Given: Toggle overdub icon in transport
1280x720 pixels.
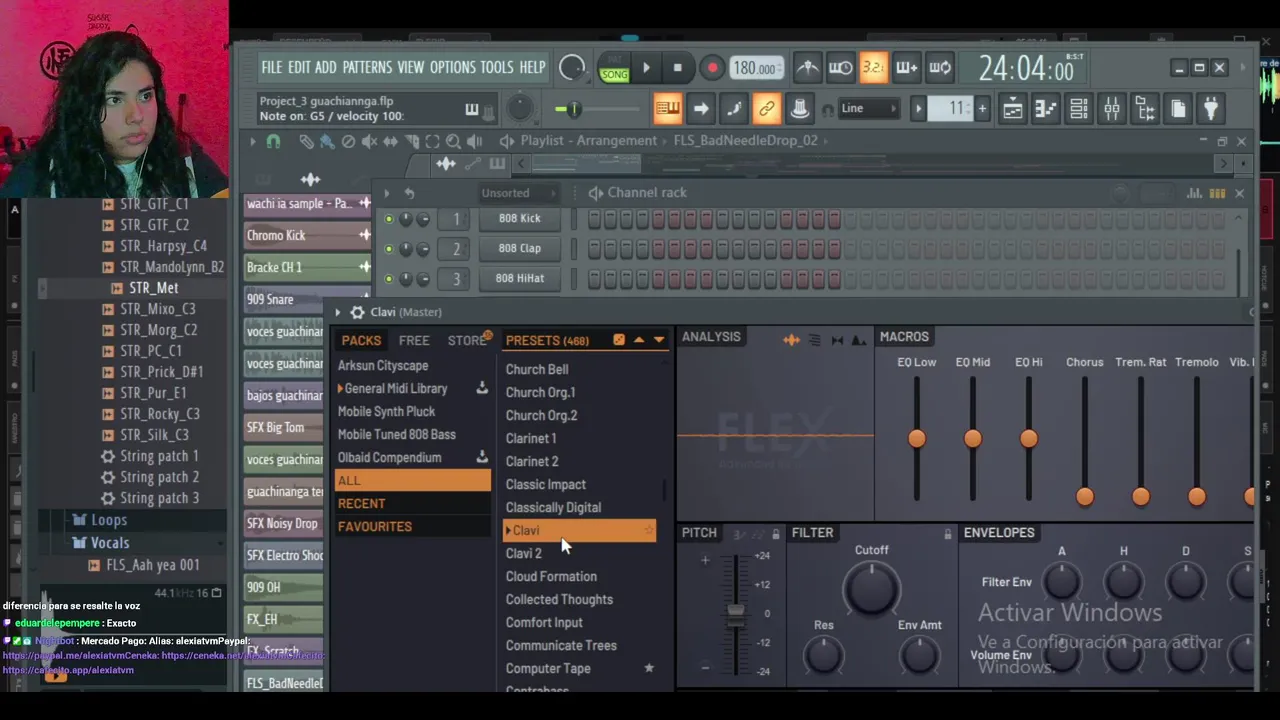Looking at the screenshot, I should [906, 68].
